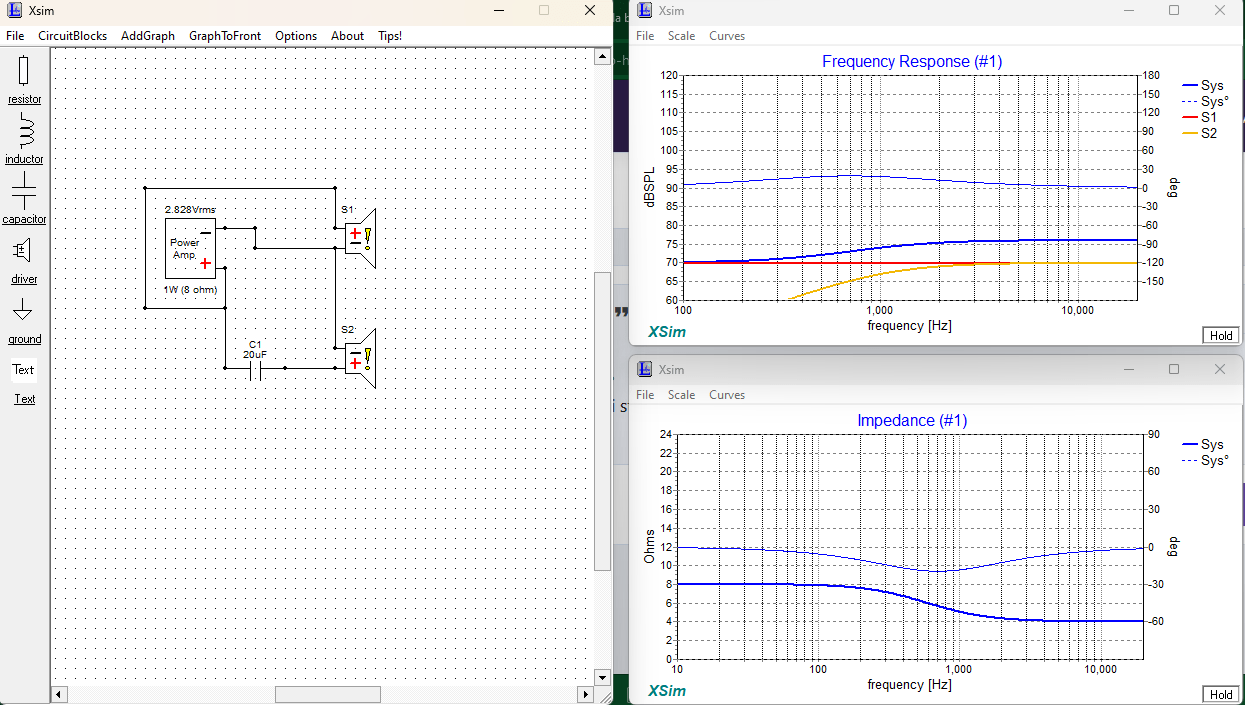Open the About menu

tap(347, 35)
